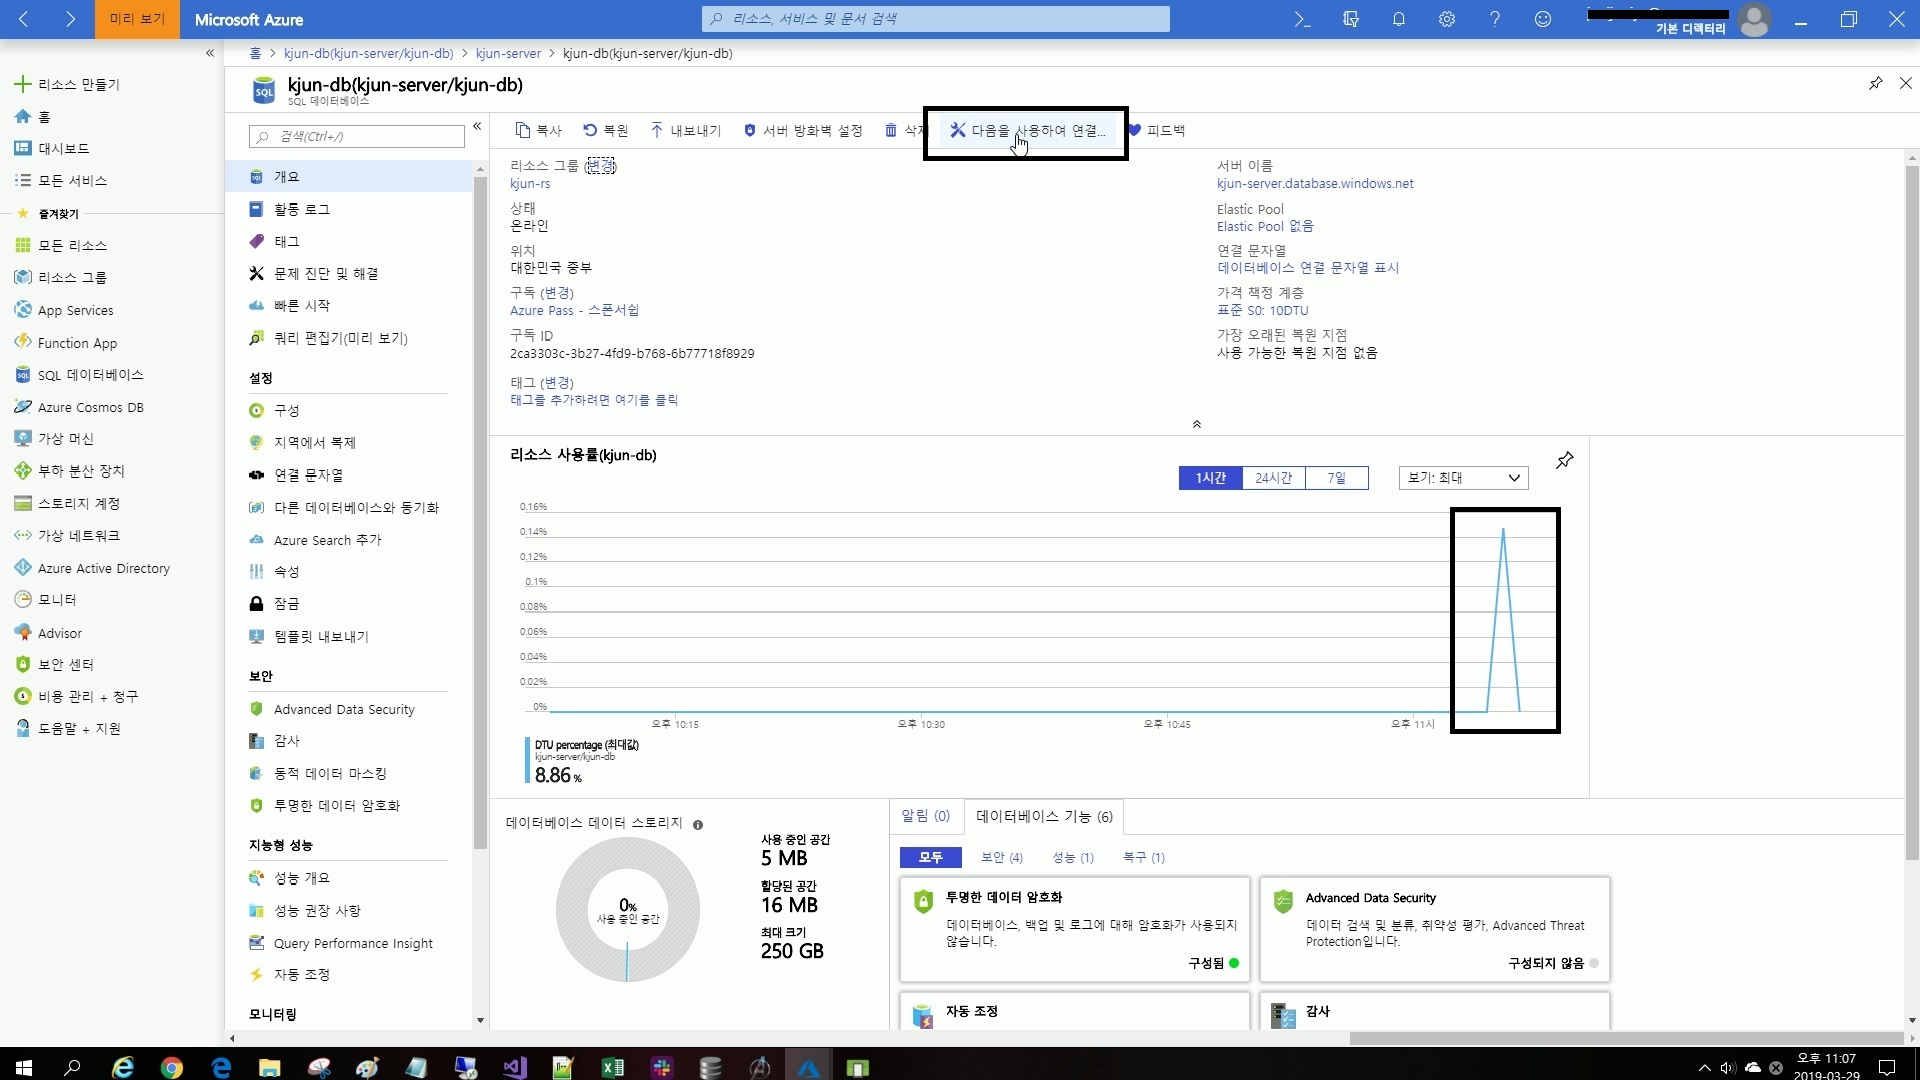
Task: Click 서버 방화벽 설정 toolbar item
Action: point(803,131)
